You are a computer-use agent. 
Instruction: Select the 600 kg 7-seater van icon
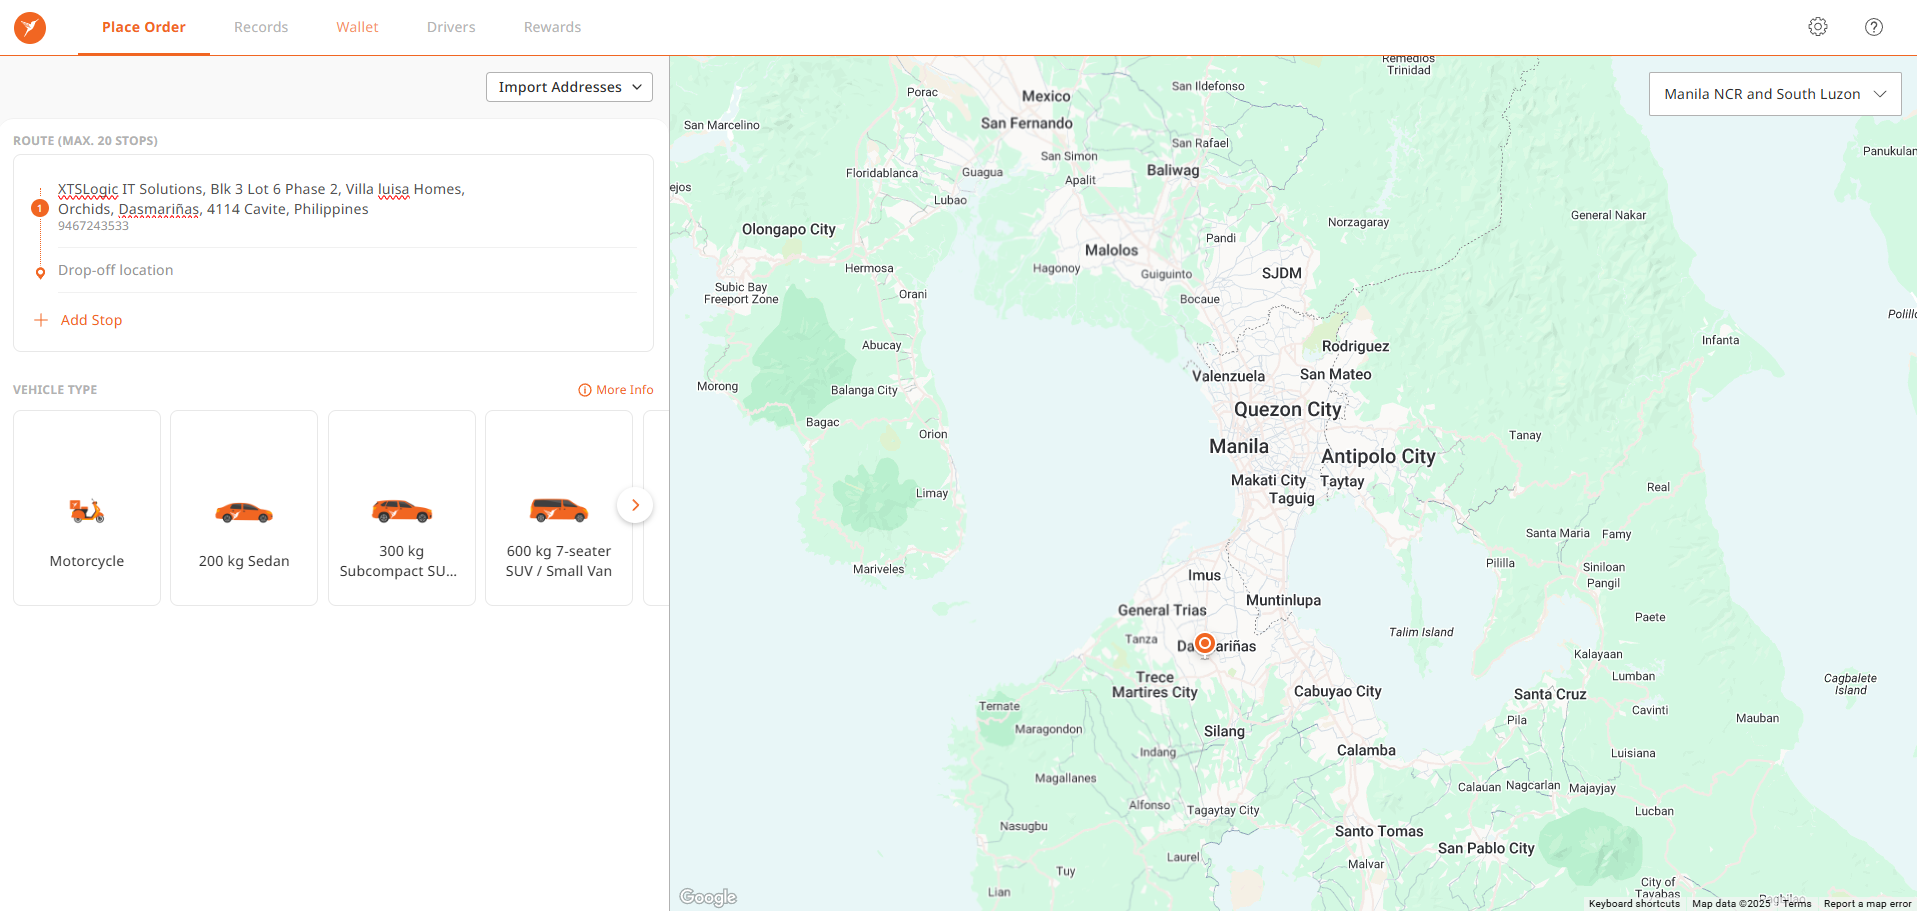coord(559,510)
